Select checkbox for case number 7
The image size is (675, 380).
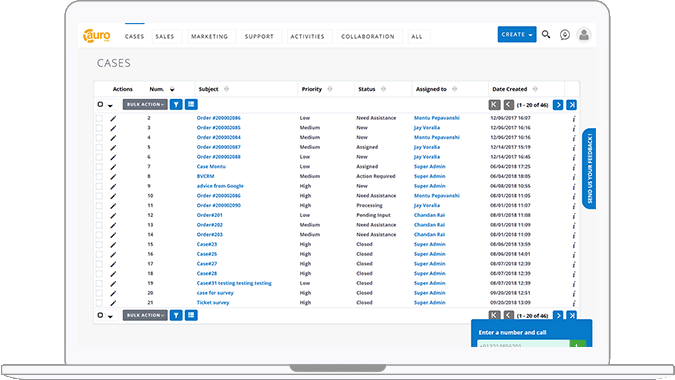coord(99,167)
